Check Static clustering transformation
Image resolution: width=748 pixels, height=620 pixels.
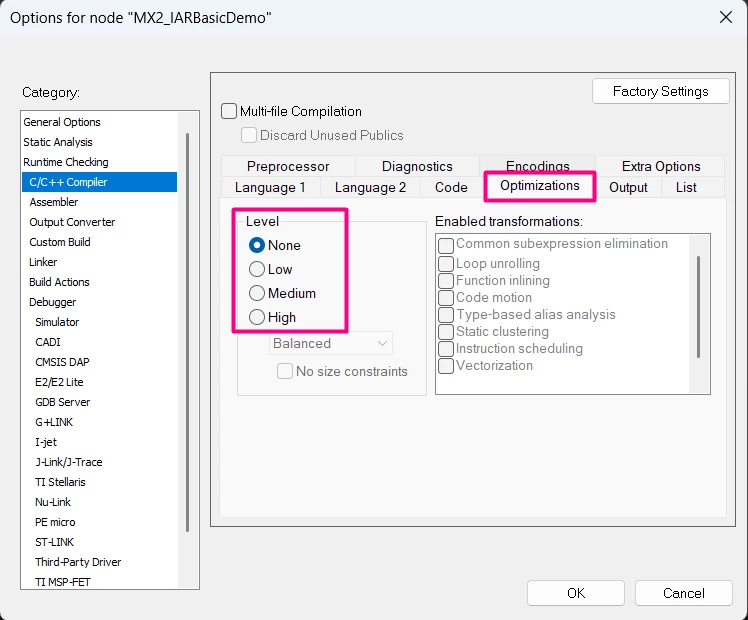pyautogui.click(x=446, y=331)
